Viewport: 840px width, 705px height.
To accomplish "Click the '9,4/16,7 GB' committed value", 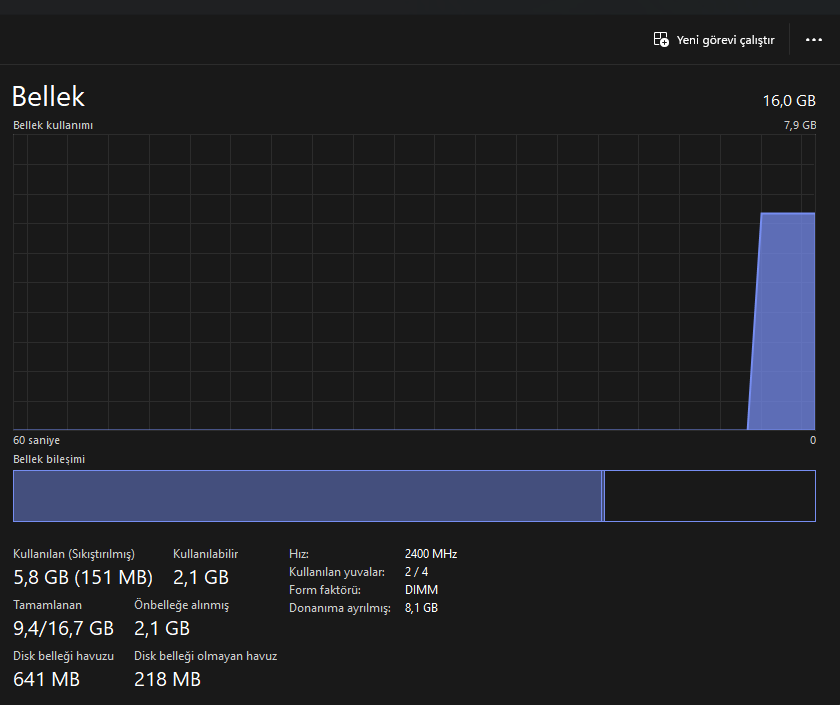I will [x=63, y=628].
